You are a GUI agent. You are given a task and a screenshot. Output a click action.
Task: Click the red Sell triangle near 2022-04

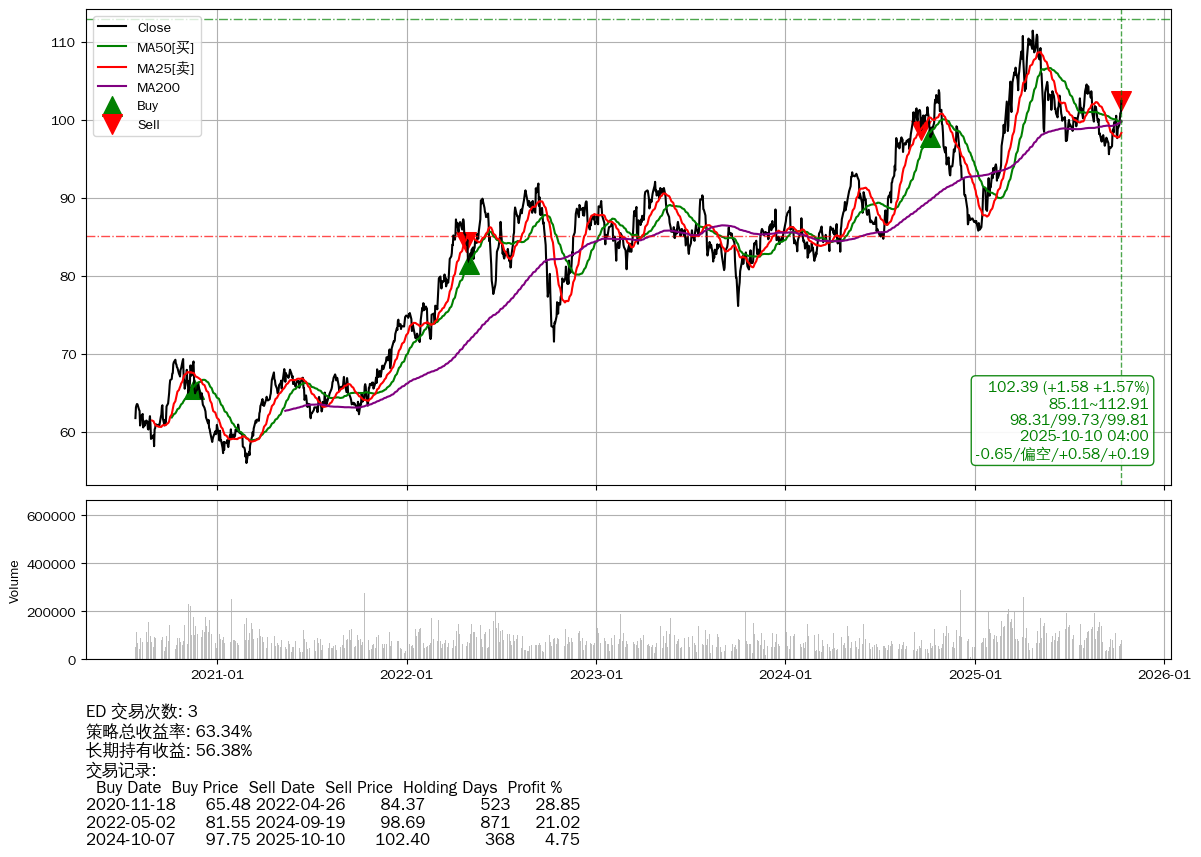[x=466, y=242]
